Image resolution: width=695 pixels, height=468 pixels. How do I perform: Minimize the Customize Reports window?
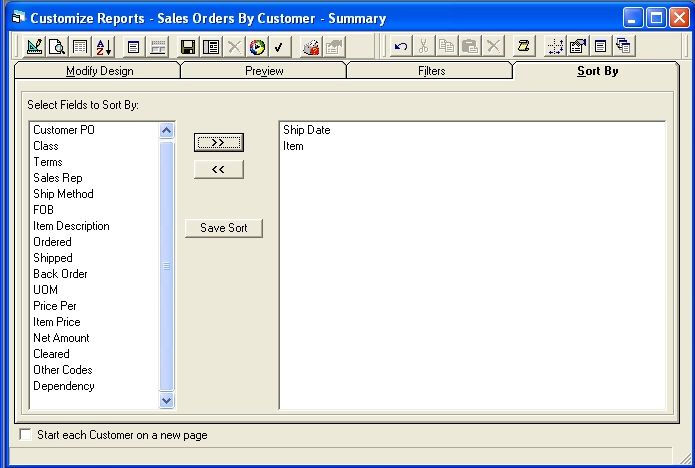(633, 18)
